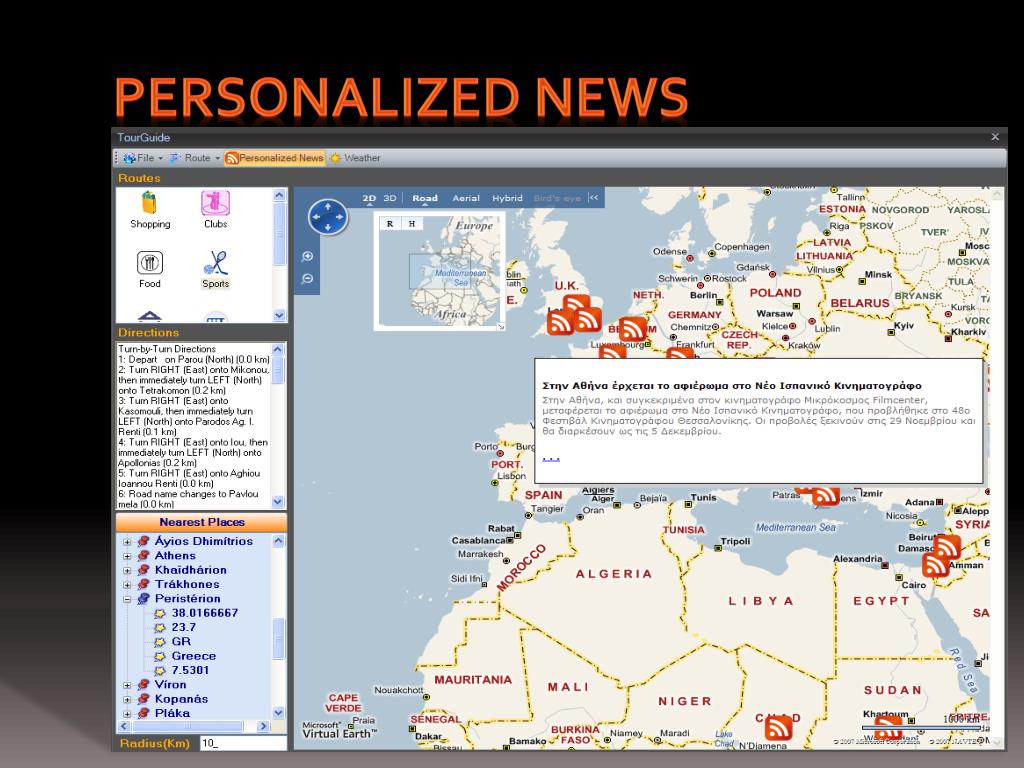Select the Hybrid map style
The image size is (1024, 768).
coord(507,198)
